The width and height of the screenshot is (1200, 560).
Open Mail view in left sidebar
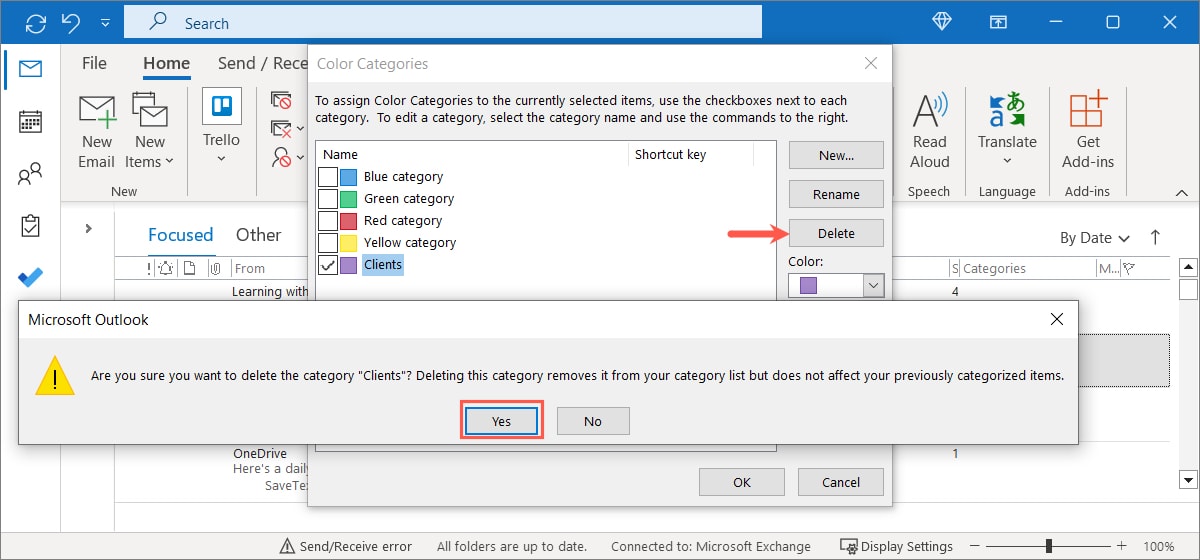(30, 69)
